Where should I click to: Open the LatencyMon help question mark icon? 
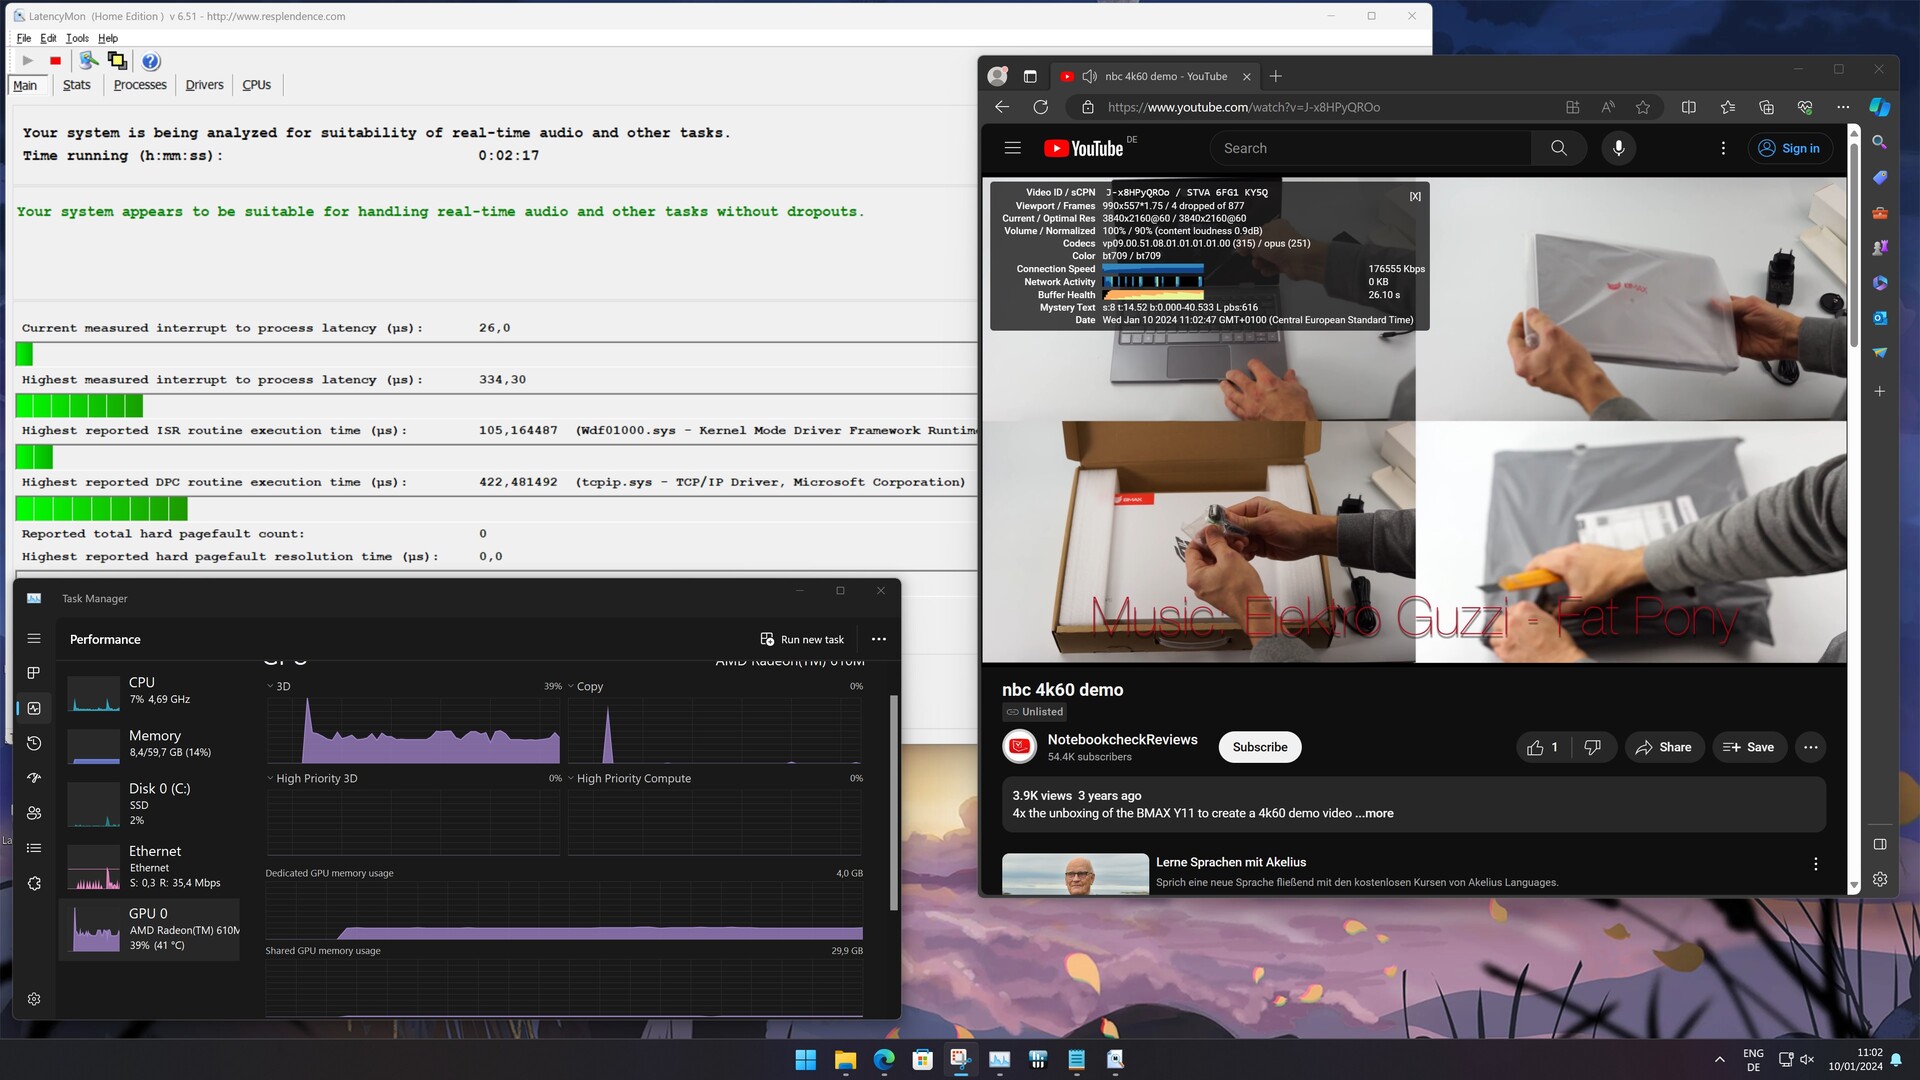[151, 61]
